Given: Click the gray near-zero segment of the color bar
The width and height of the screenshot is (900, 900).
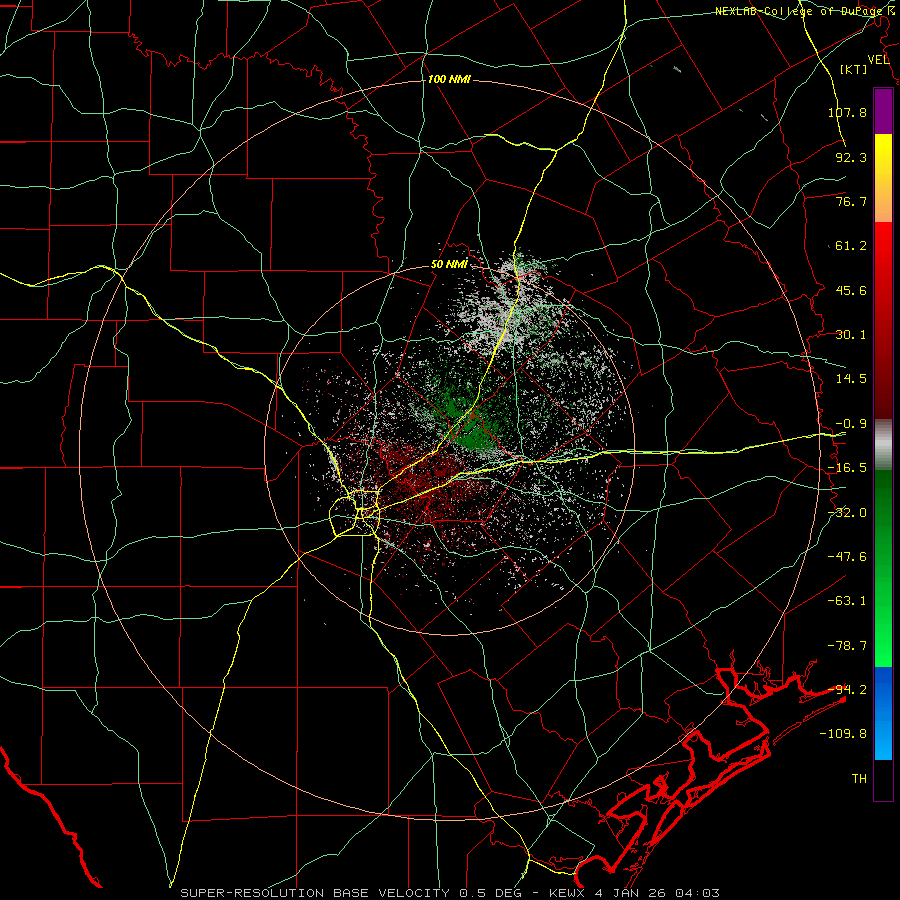Looking at the screenshot, I should click(x=883, y=445).
